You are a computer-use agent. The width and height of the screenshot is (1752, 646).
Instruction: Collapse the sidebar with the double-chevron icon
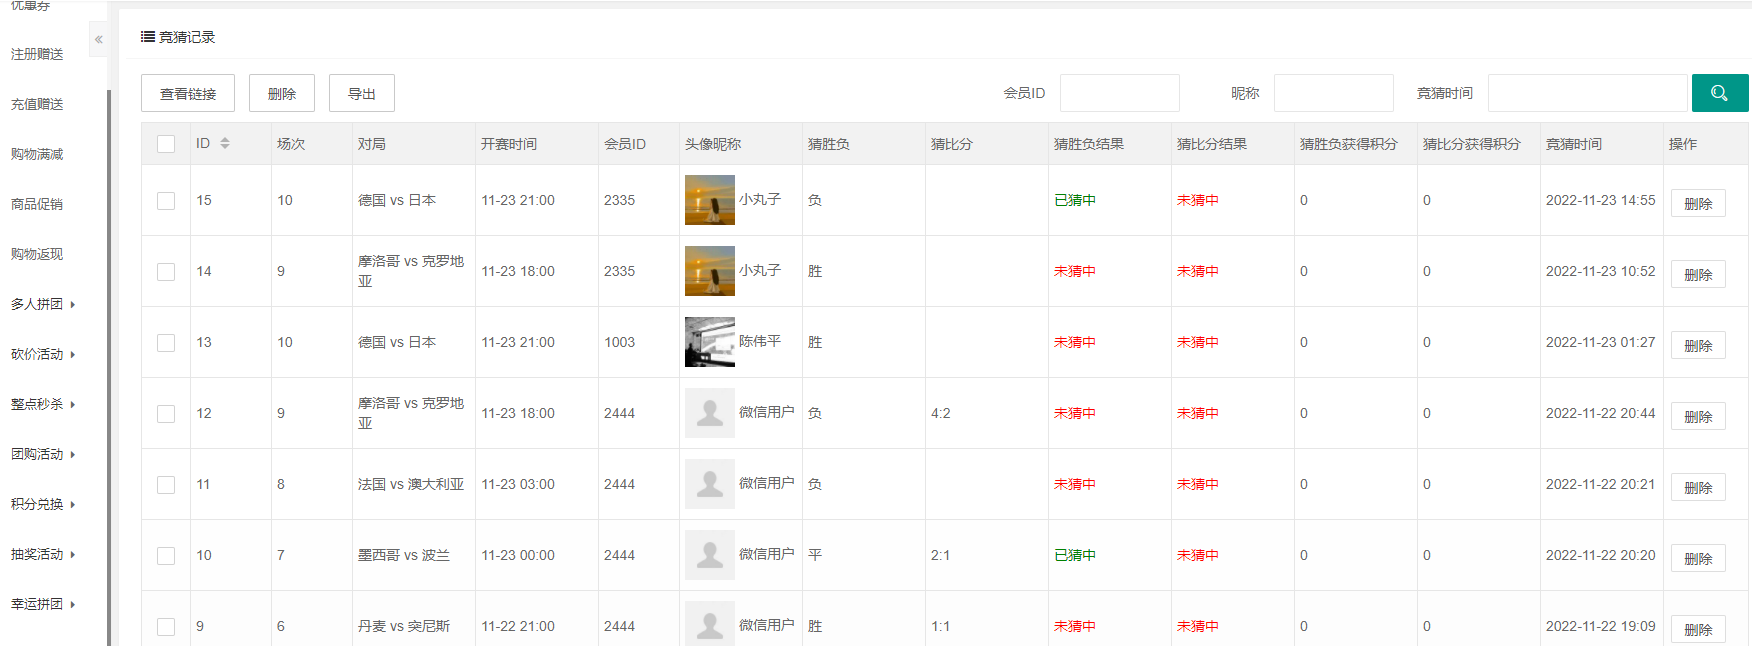click(x=98, y=40)
